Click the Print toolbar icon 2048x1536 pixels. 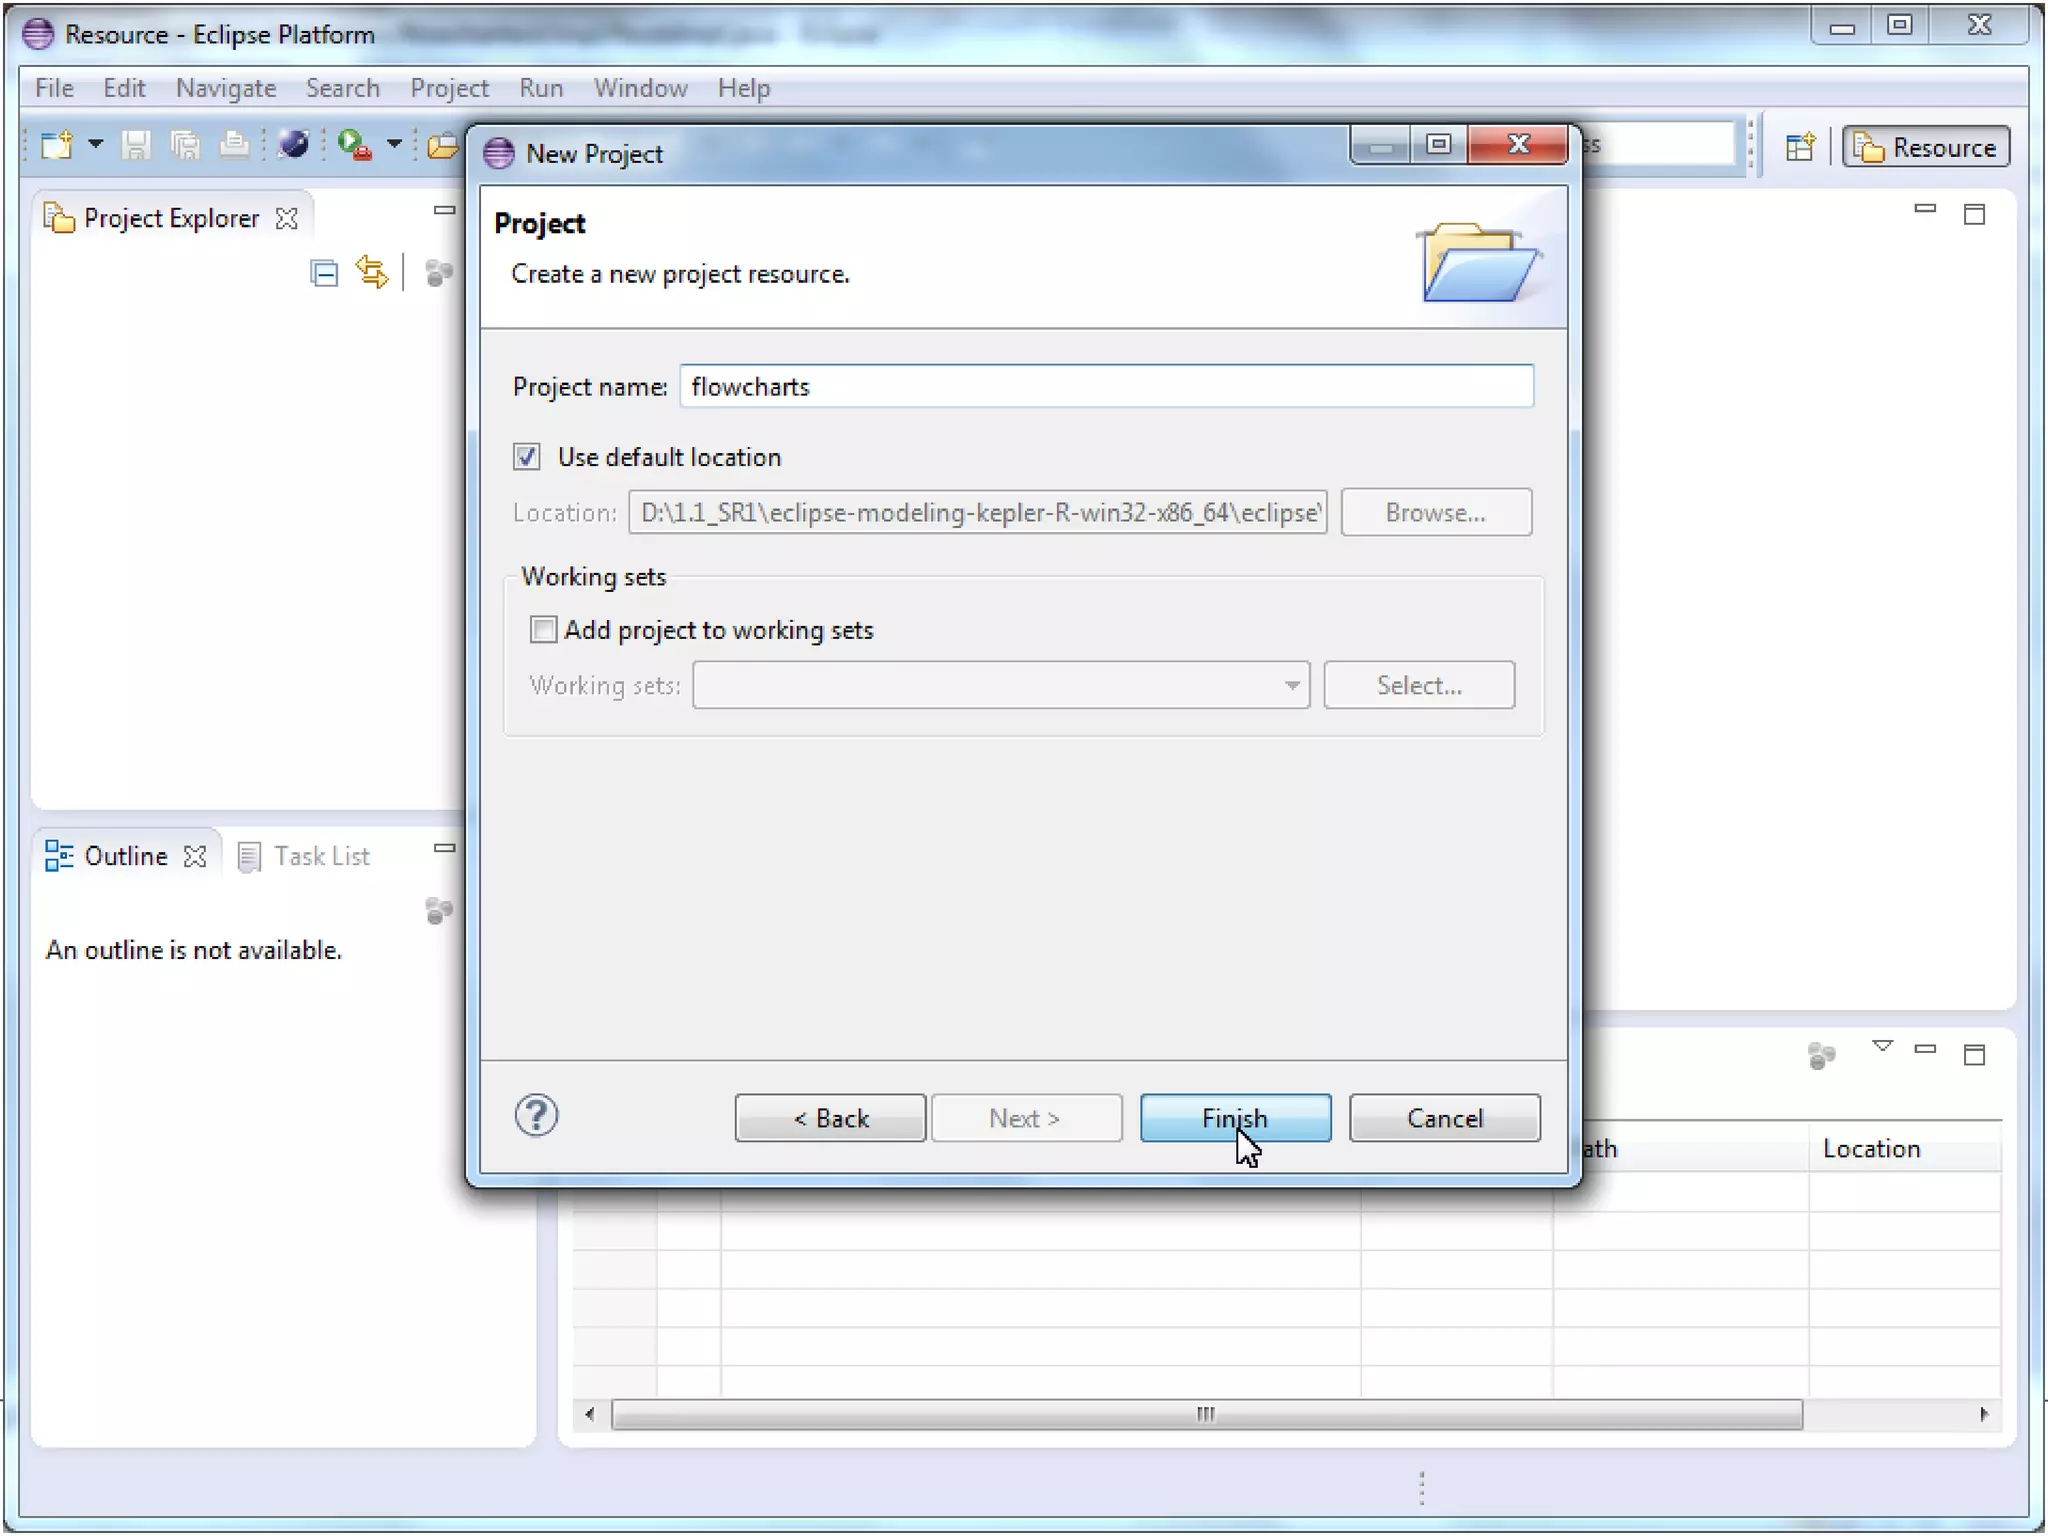click(x=234, y=146)
